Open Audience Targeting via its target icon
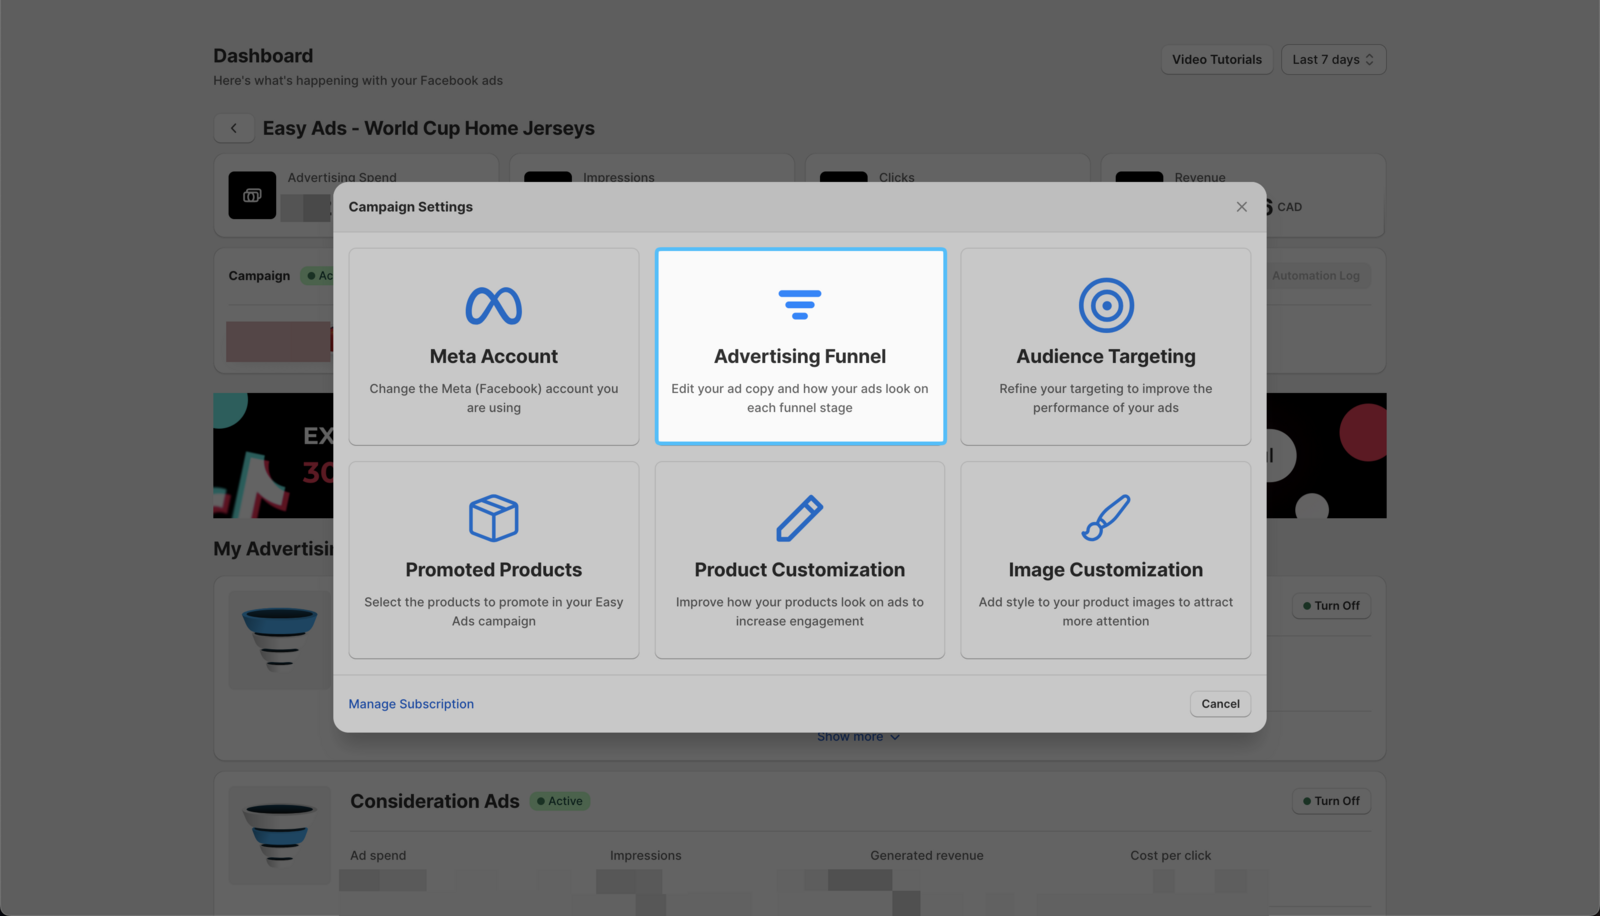1600x916 pixels. coord(1105,304)
